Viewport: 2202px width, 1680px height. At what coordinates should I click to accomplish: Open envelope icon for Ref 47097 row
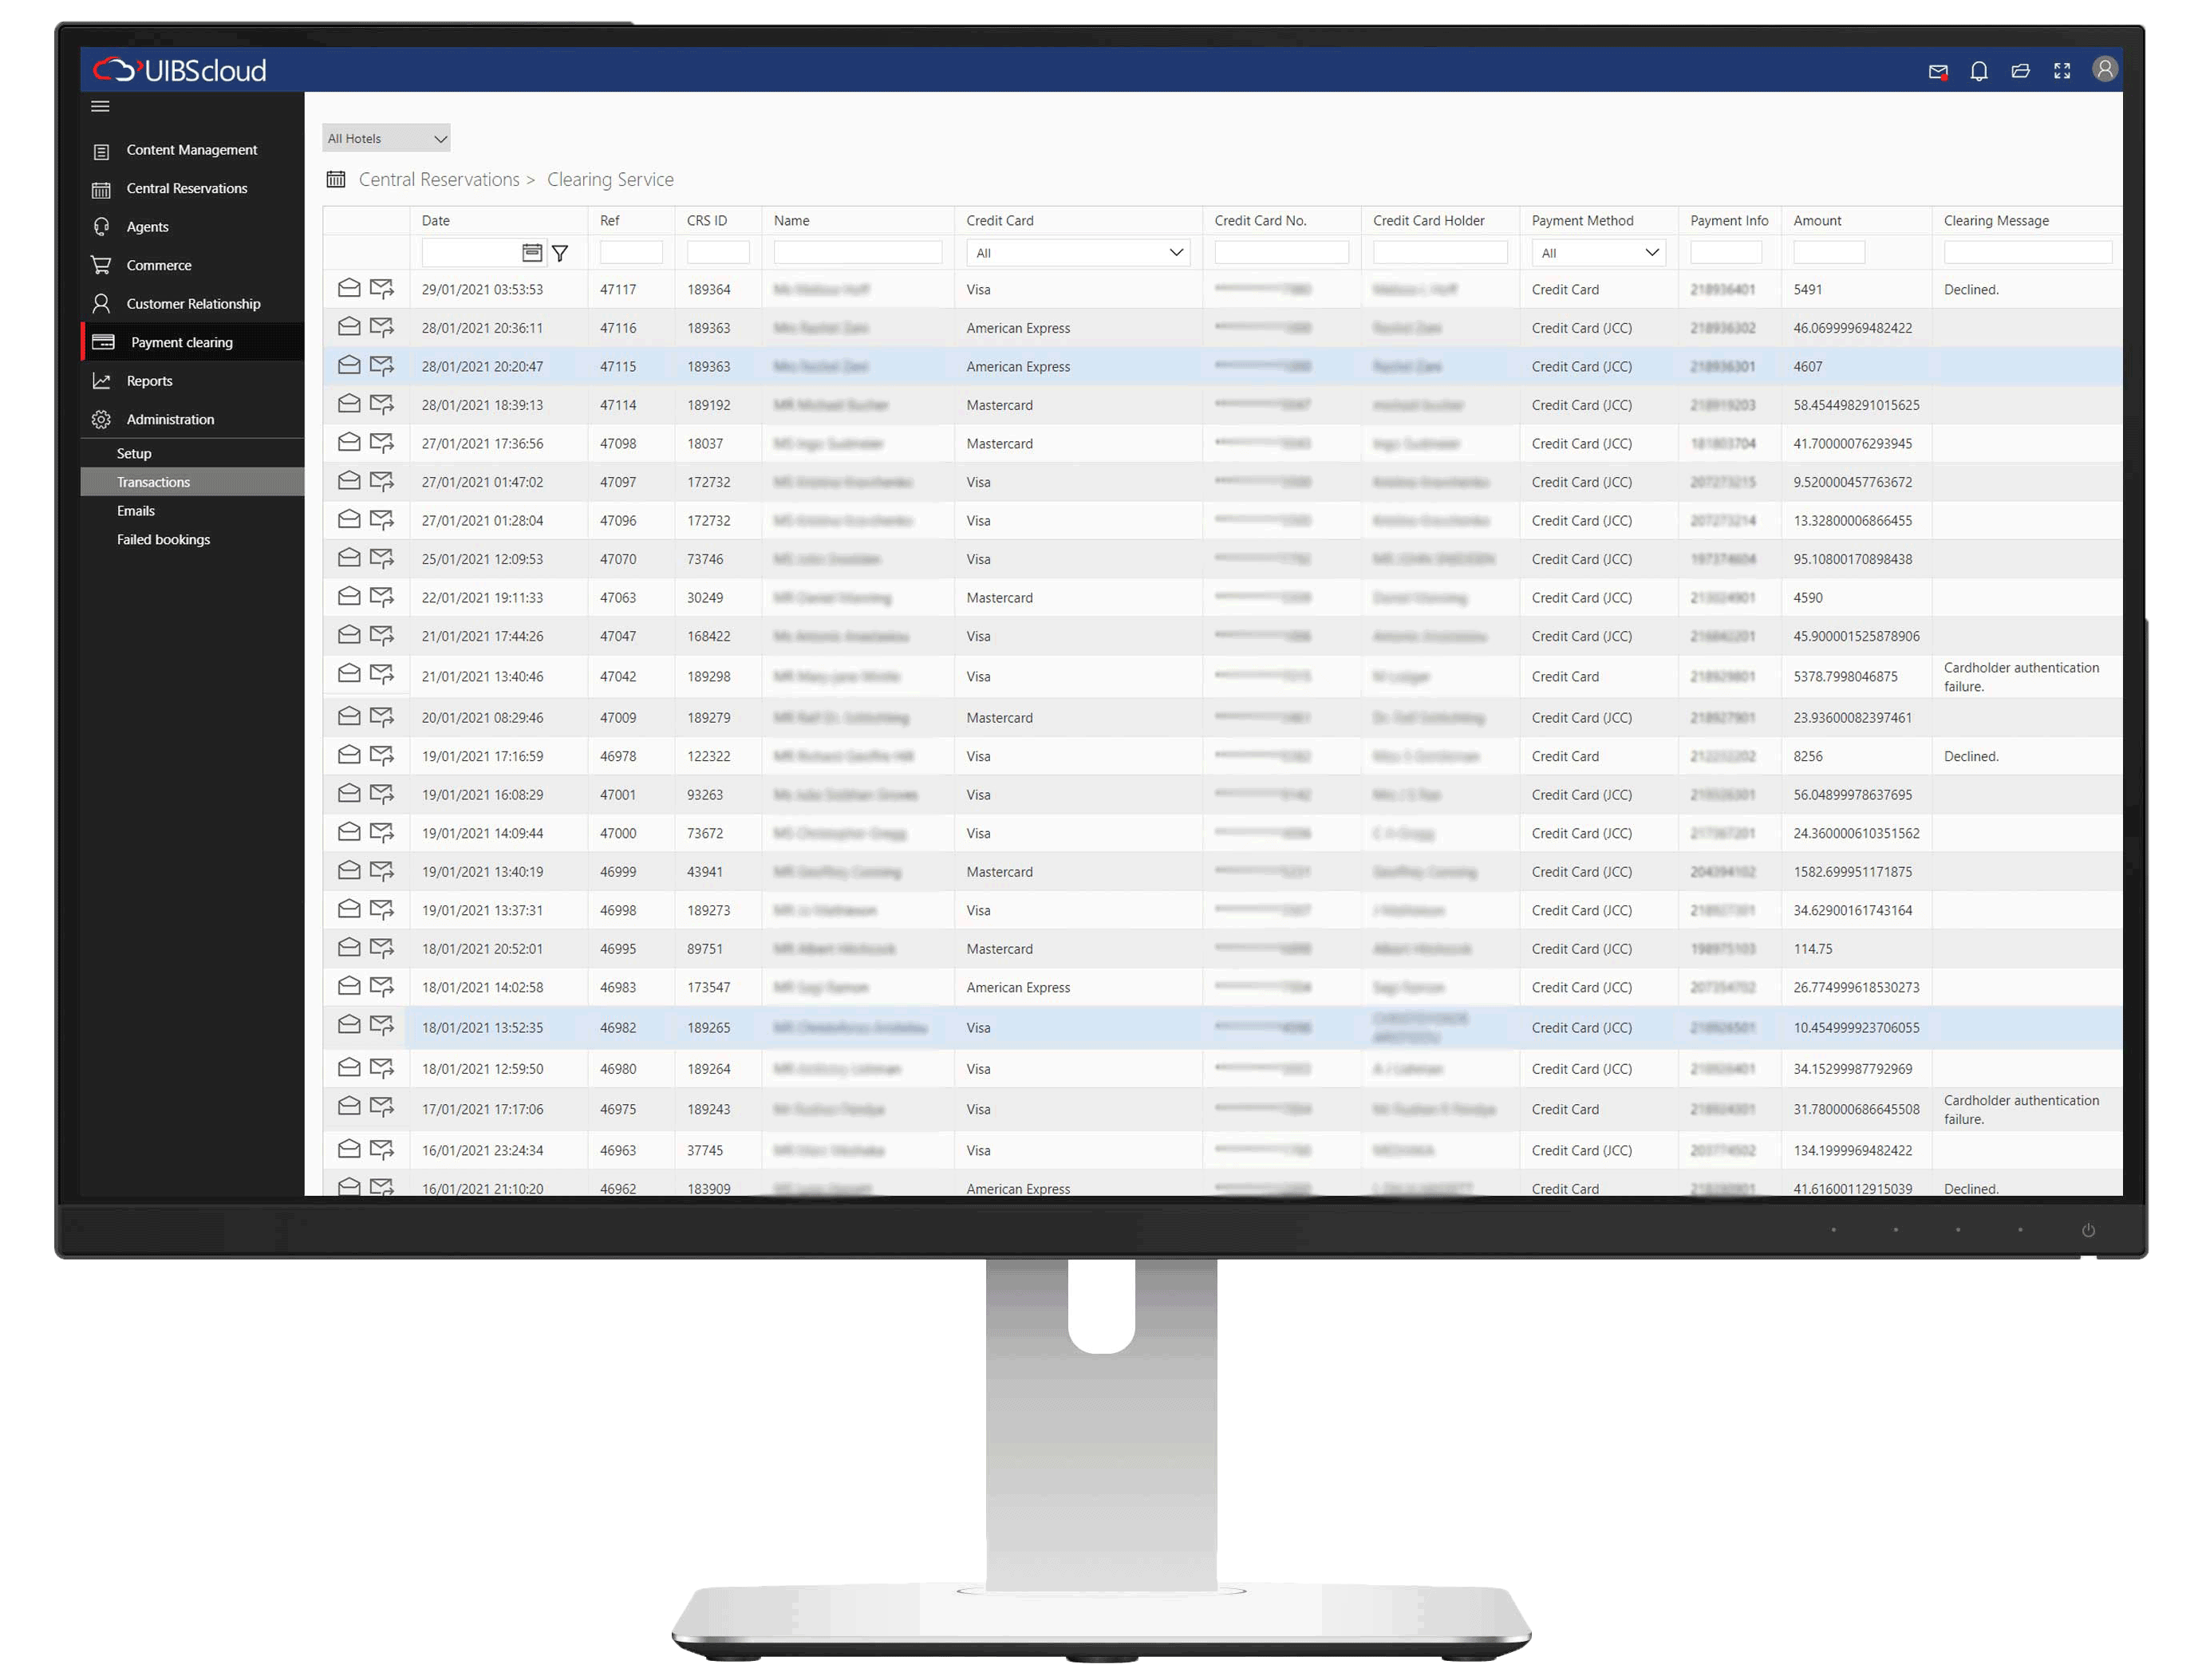coord(349,480)
